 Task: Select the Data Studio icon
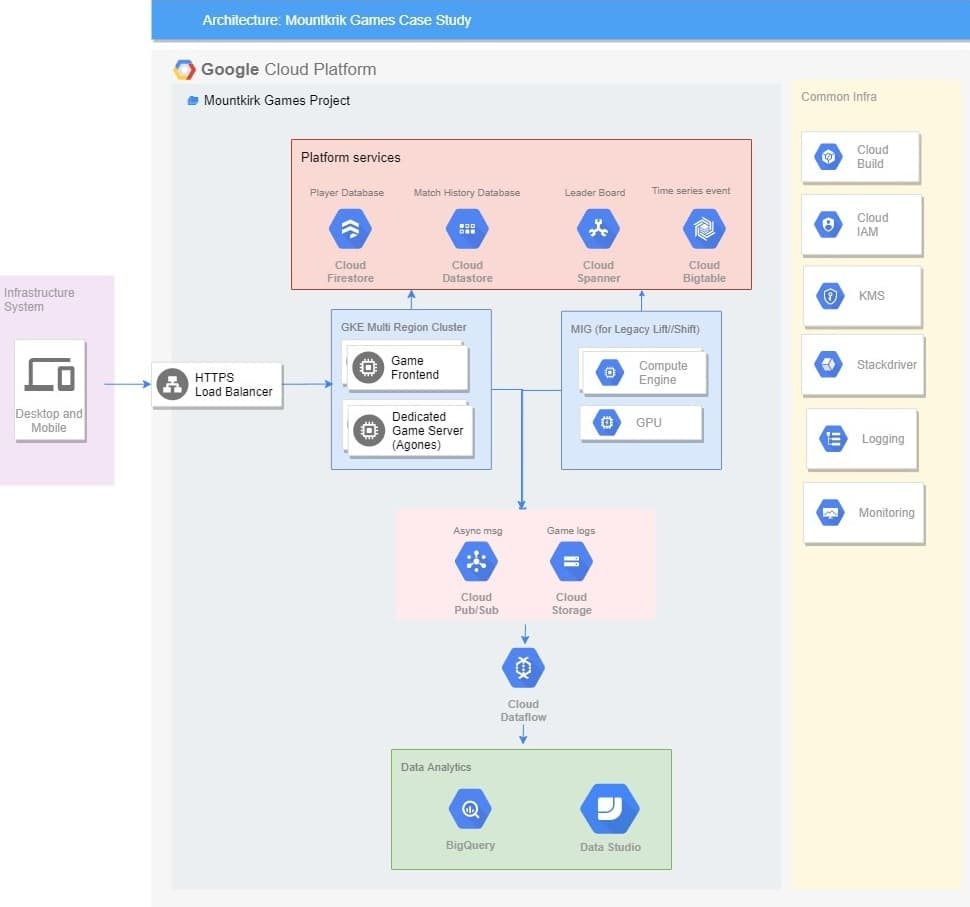tap(610, 809)
